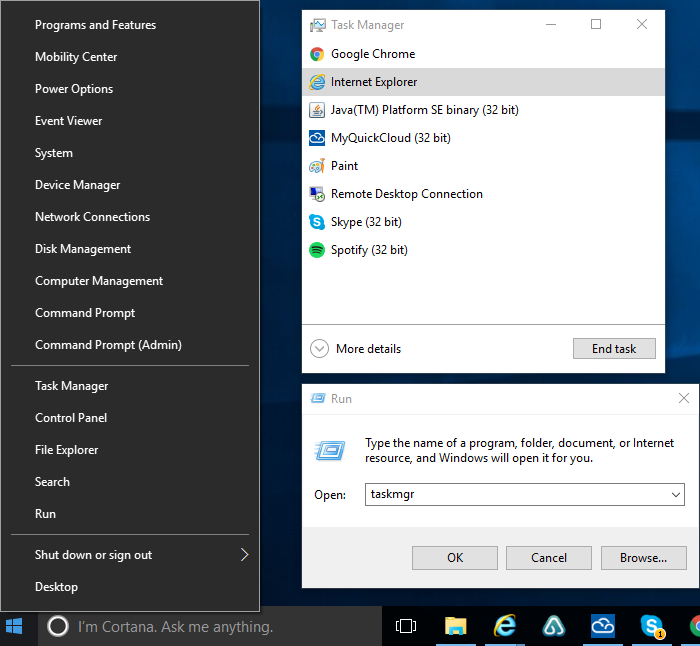Click the Task Manager title bar icon
The width and height of the screenshot is (700, 646).
coord(317,25)
